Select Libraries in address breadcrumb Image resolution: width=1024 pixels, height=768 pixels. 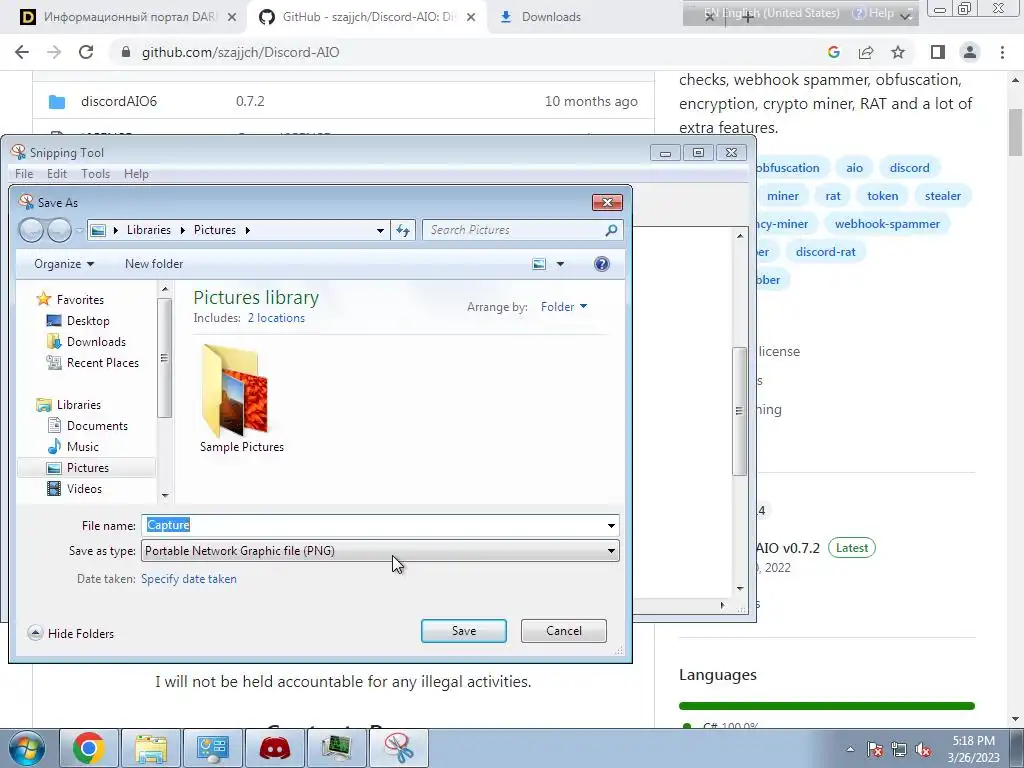tap(149, 230)
